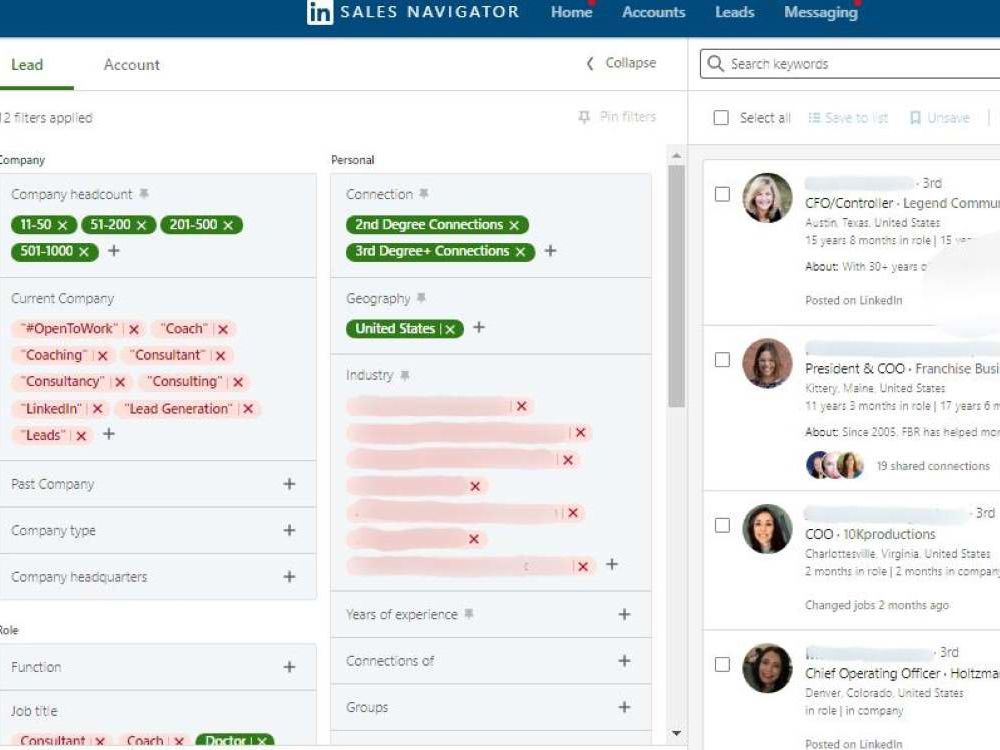Remove the United States geography filter
Viewport: 1000px width, 750px height.
click(x=450, y=329)
